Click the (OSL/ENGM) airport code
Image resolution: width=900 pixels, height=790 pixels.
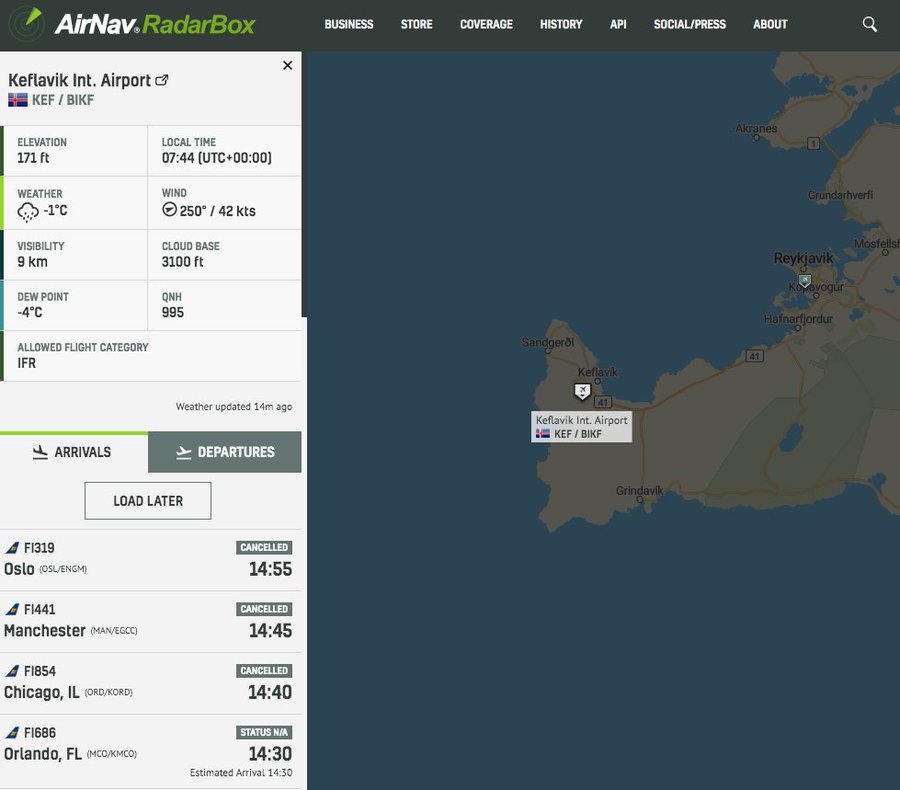coord(63,569)
